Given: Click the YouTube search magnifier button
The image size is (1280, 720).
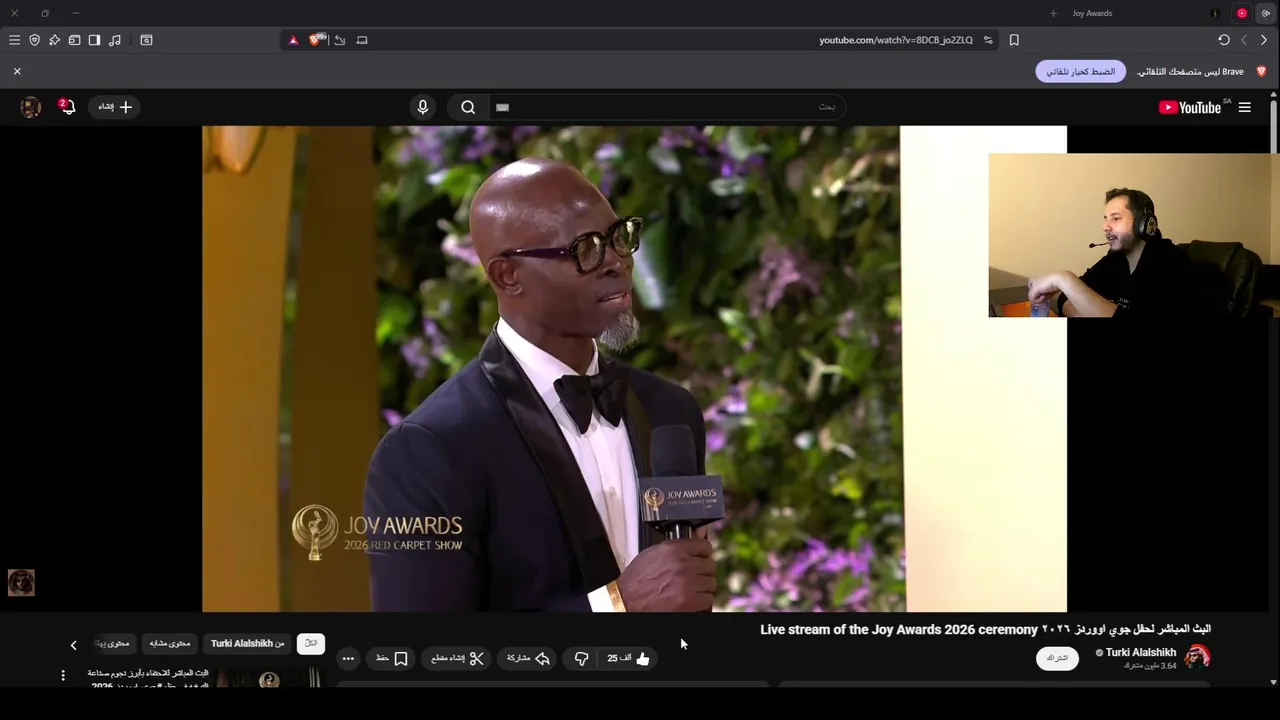Looking at the screenshot, I should [468, 107].
